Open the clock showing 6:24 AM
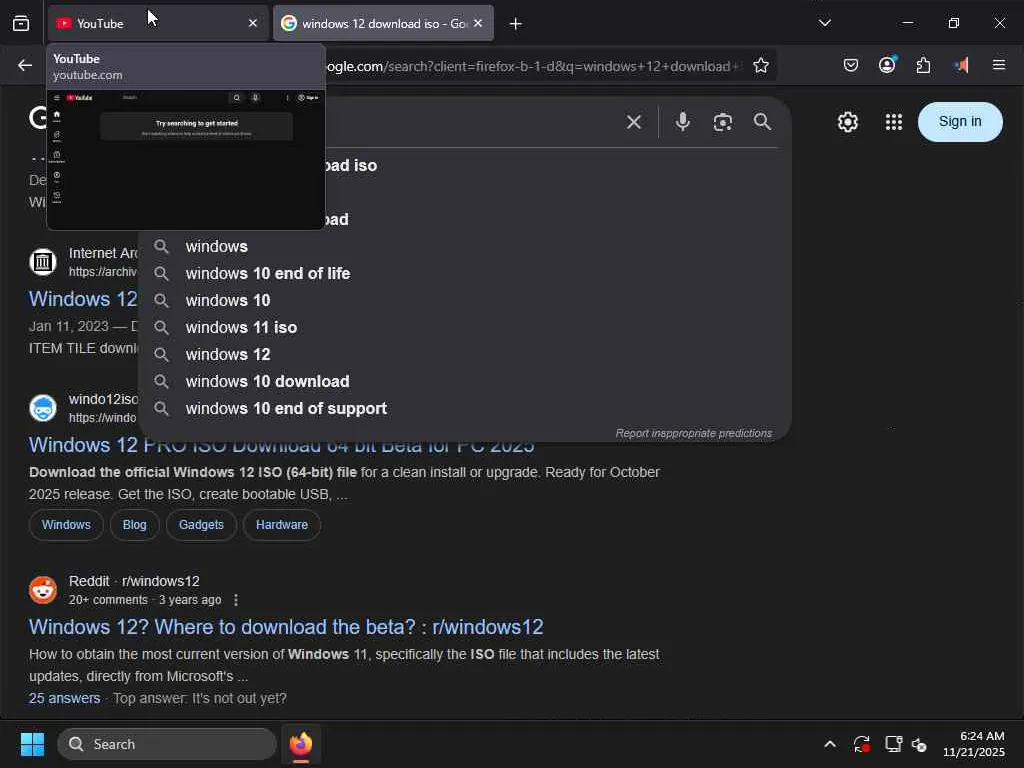Viewport: 1024px width, 768px height. pyautogui.click(x=974, y=744)
